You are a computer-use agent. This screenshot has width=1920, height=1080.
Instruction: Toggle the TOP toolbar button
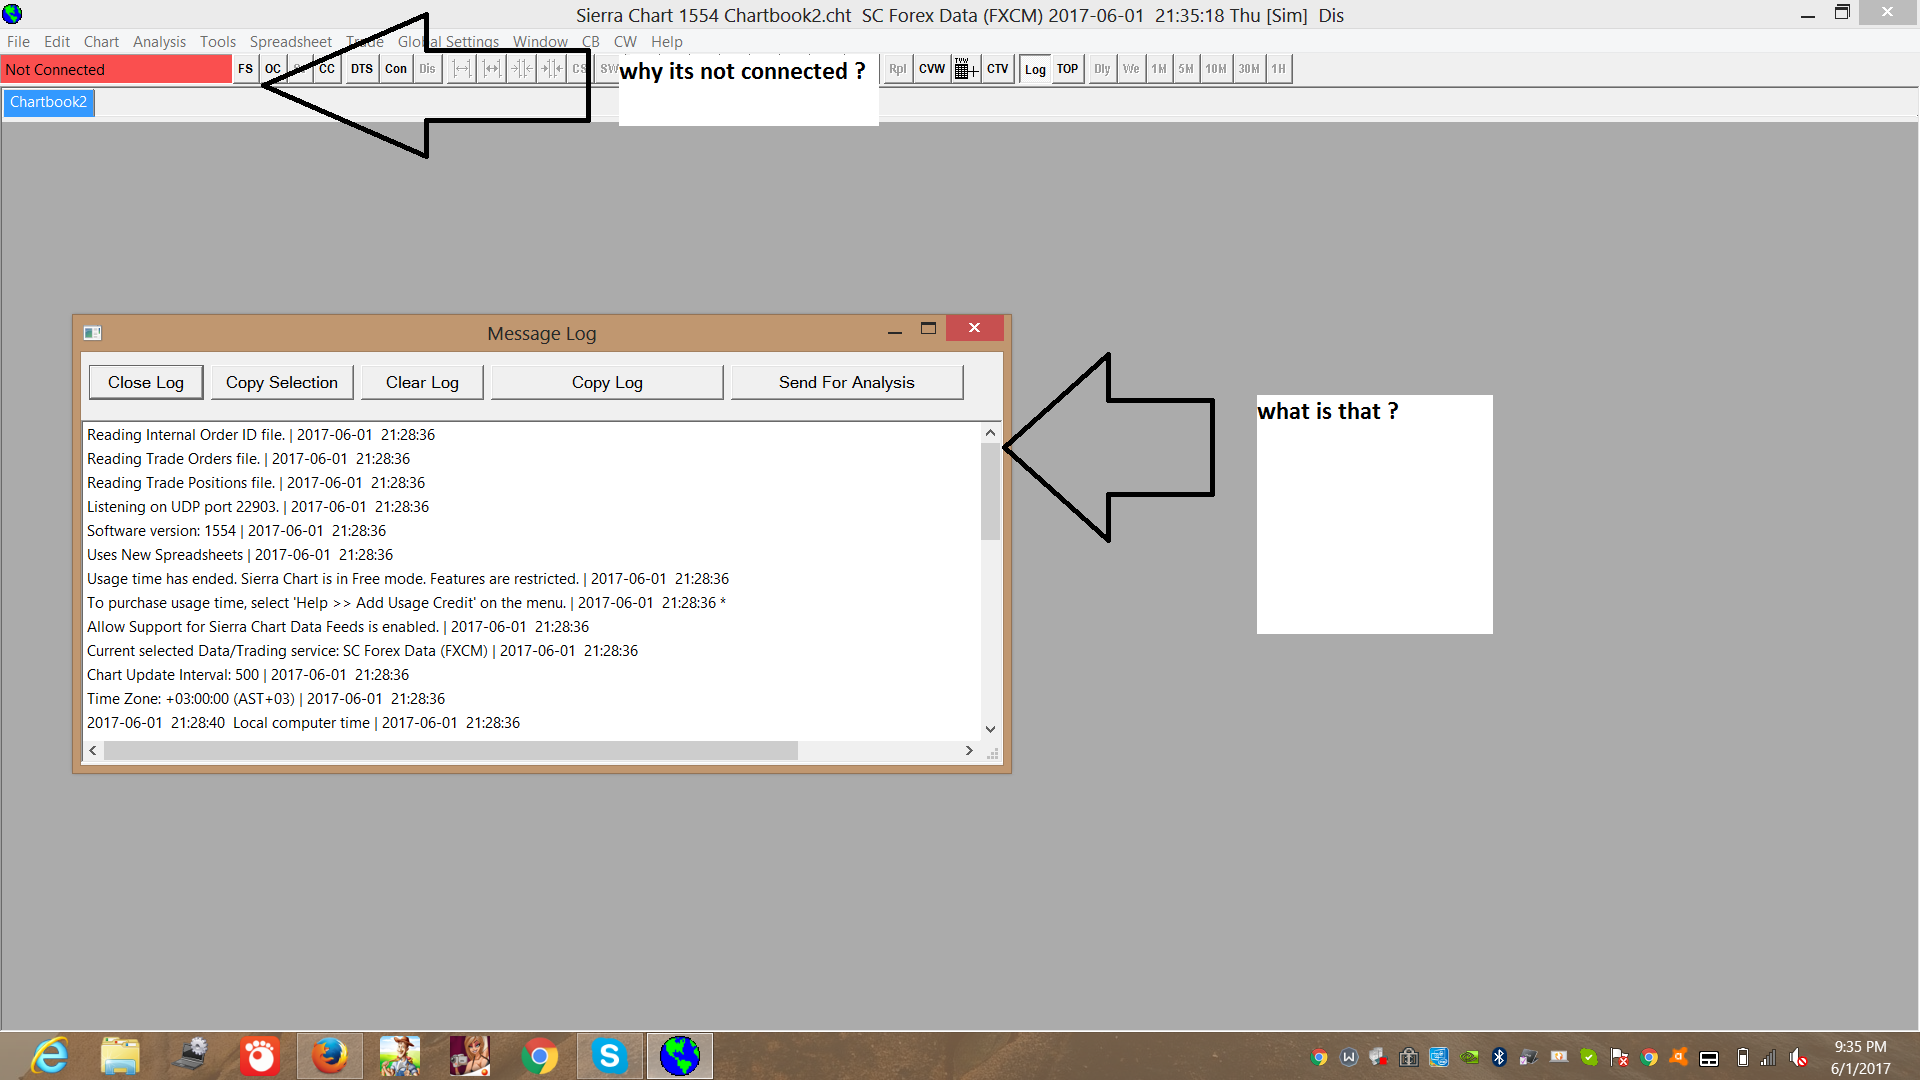click(x=1067, y=69)
